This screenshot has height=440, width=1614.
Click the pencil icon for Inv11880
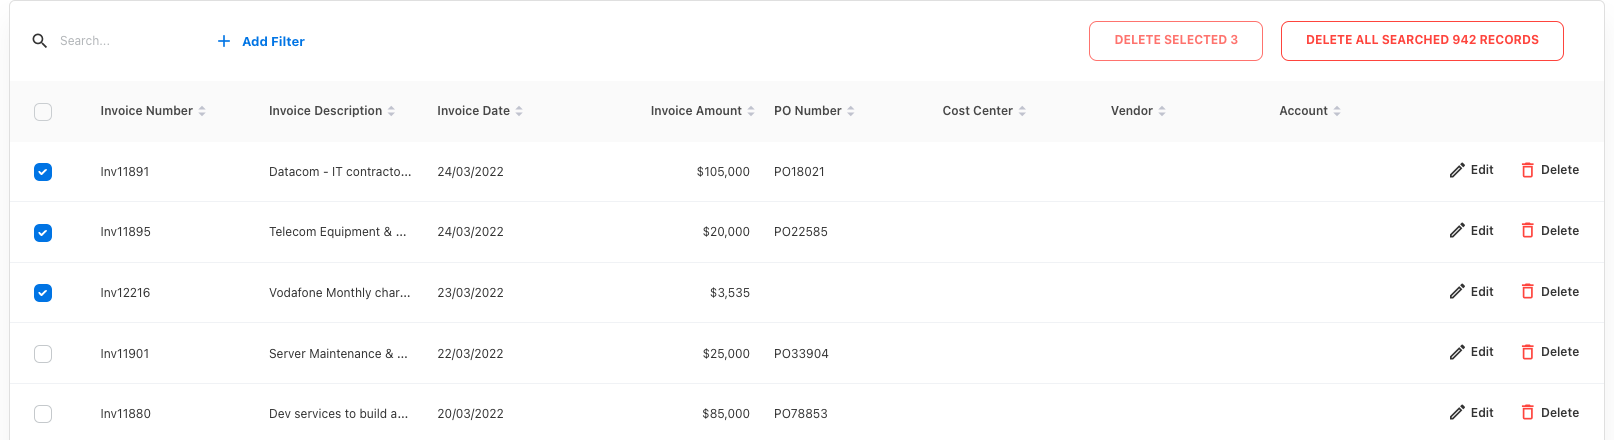1457,413
